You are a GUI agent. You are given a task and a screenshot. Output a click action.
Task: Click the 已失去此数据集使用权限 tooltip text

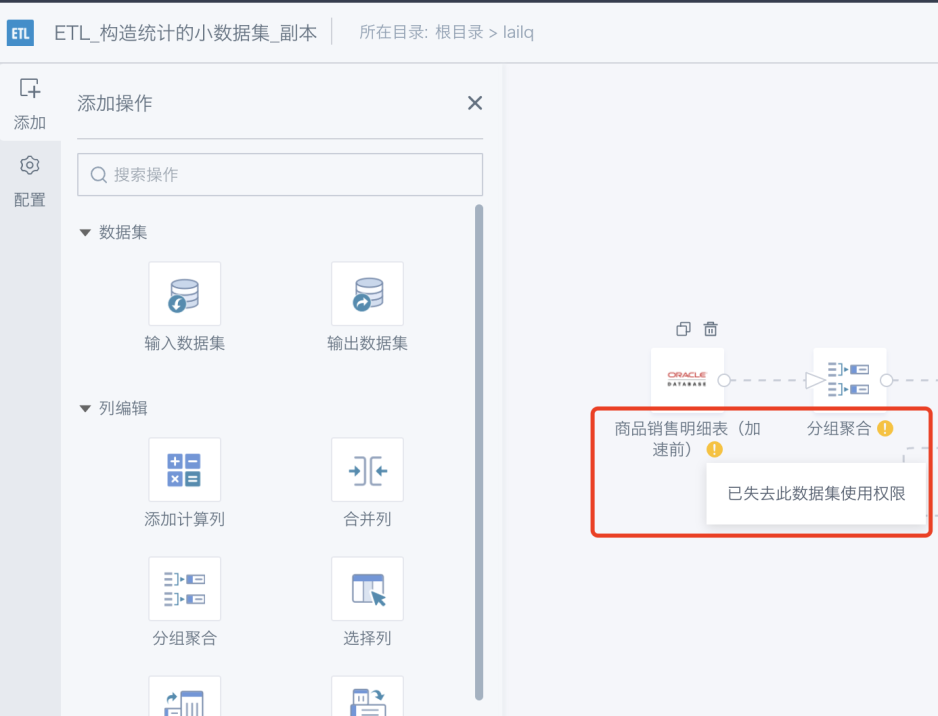816,493
